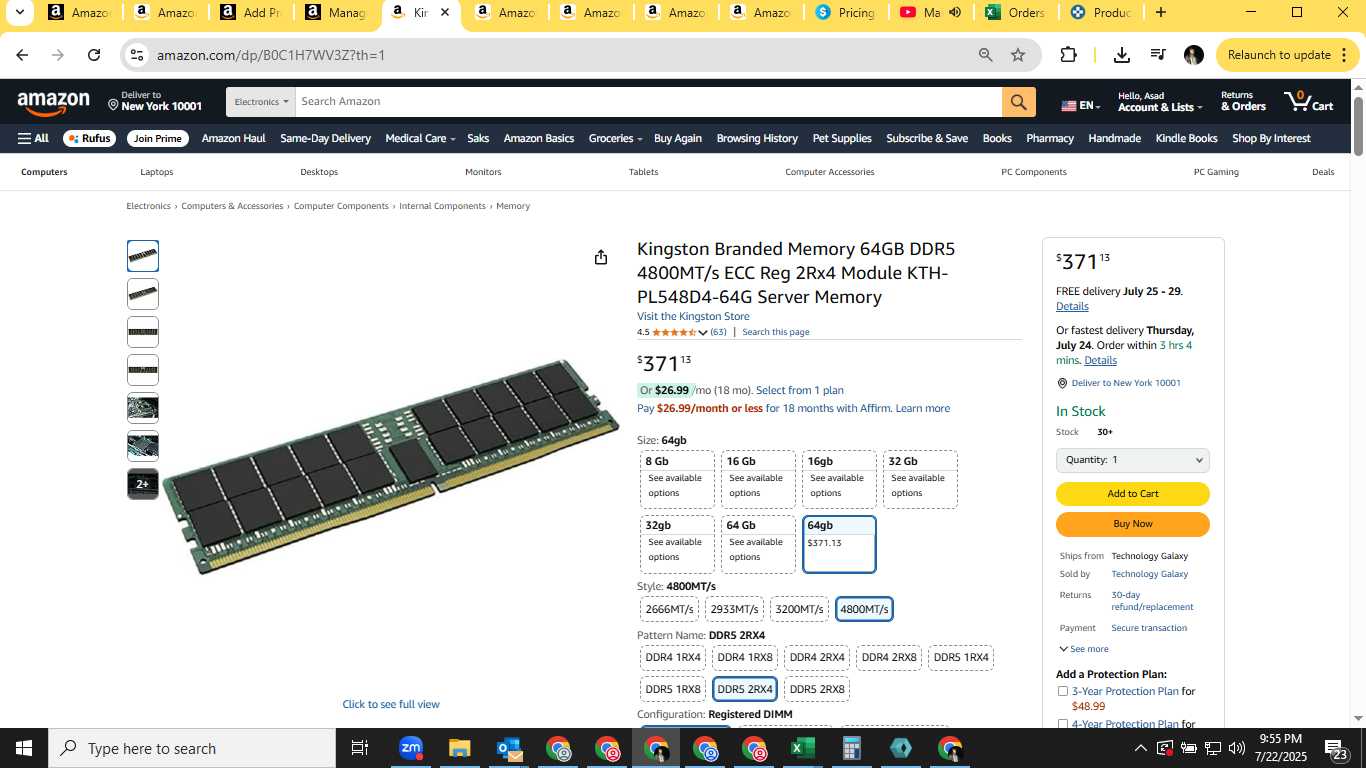Screen dimensions: 1366x768
Task: Reload the page
Action: click(x=94, y=55)
